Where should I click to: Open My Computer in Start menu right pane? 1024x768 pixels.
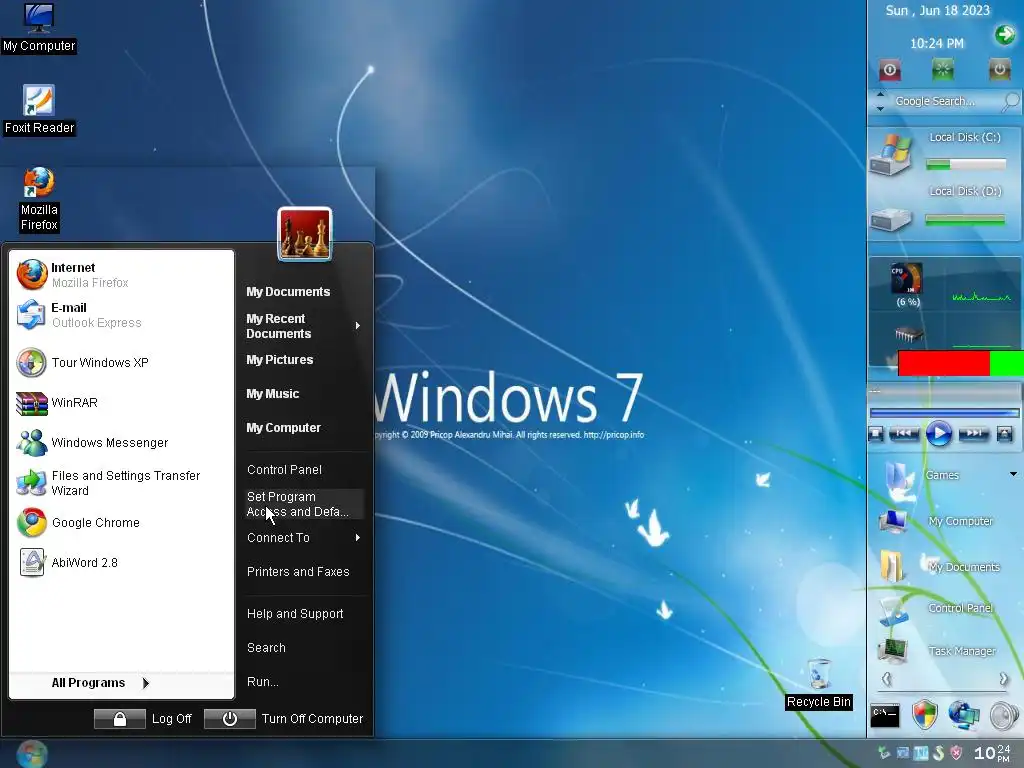(283, 428)
